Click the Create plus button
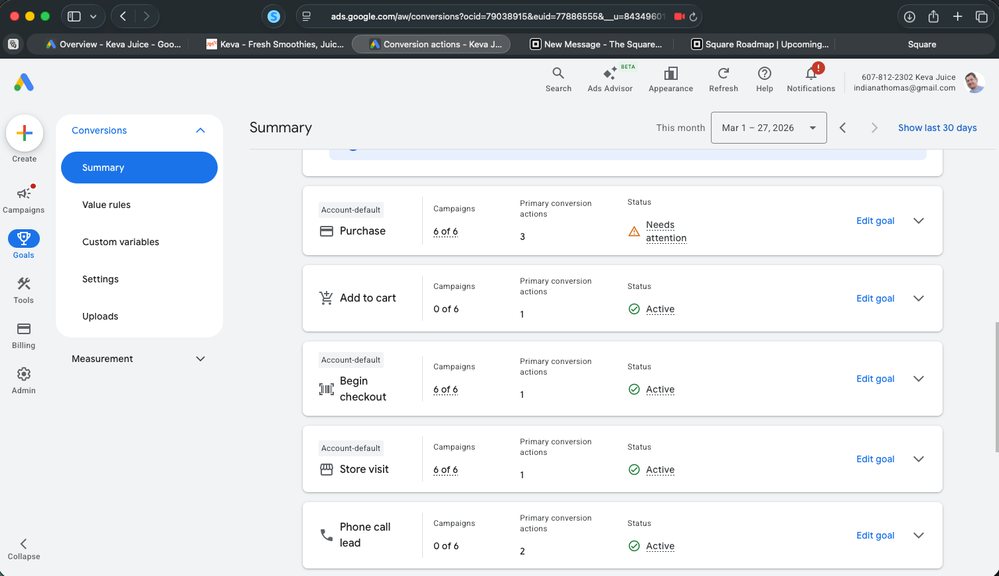The height and width of the screenshot is (576, 999). pos(24,133)
